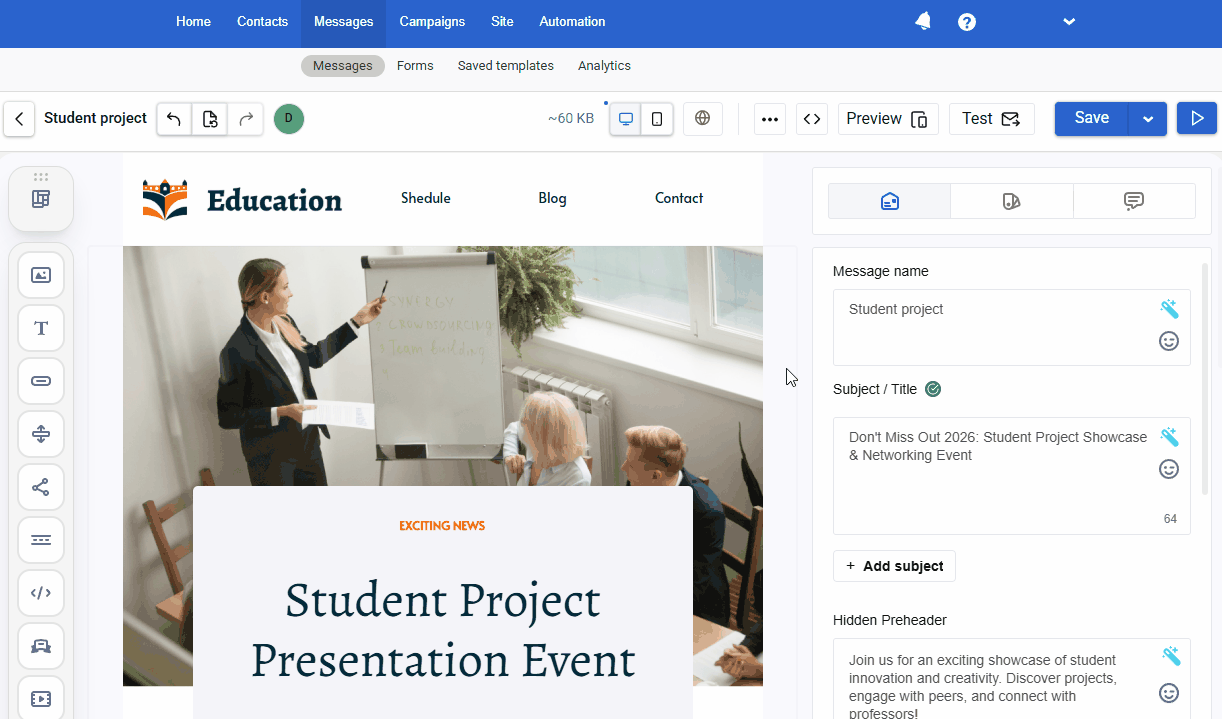Open the Automation menu
Image resolution: width=1222 pixels, height=719 pixels.
[x=572, y=22]
